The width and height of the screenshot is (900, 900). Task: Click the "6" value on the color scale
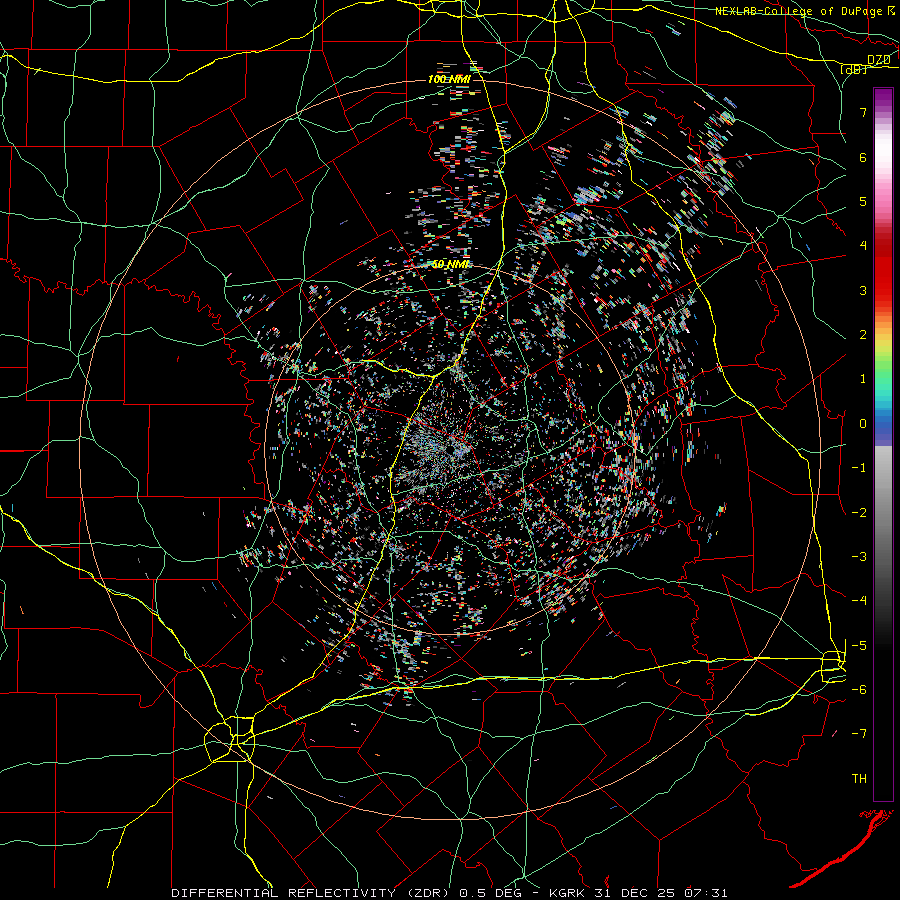863,157
